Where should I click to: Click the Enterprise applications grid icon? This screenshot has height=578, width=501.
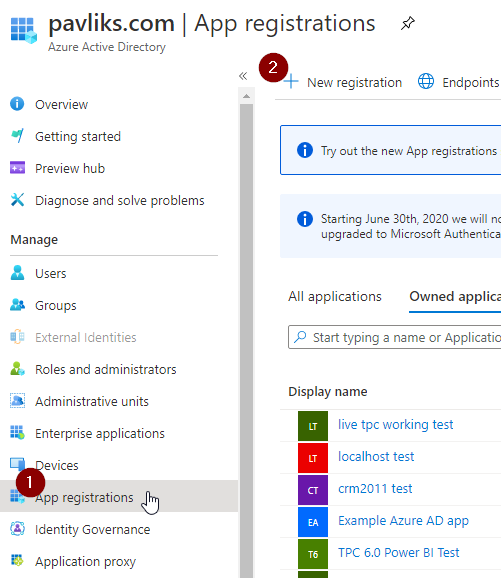point(17,432)
